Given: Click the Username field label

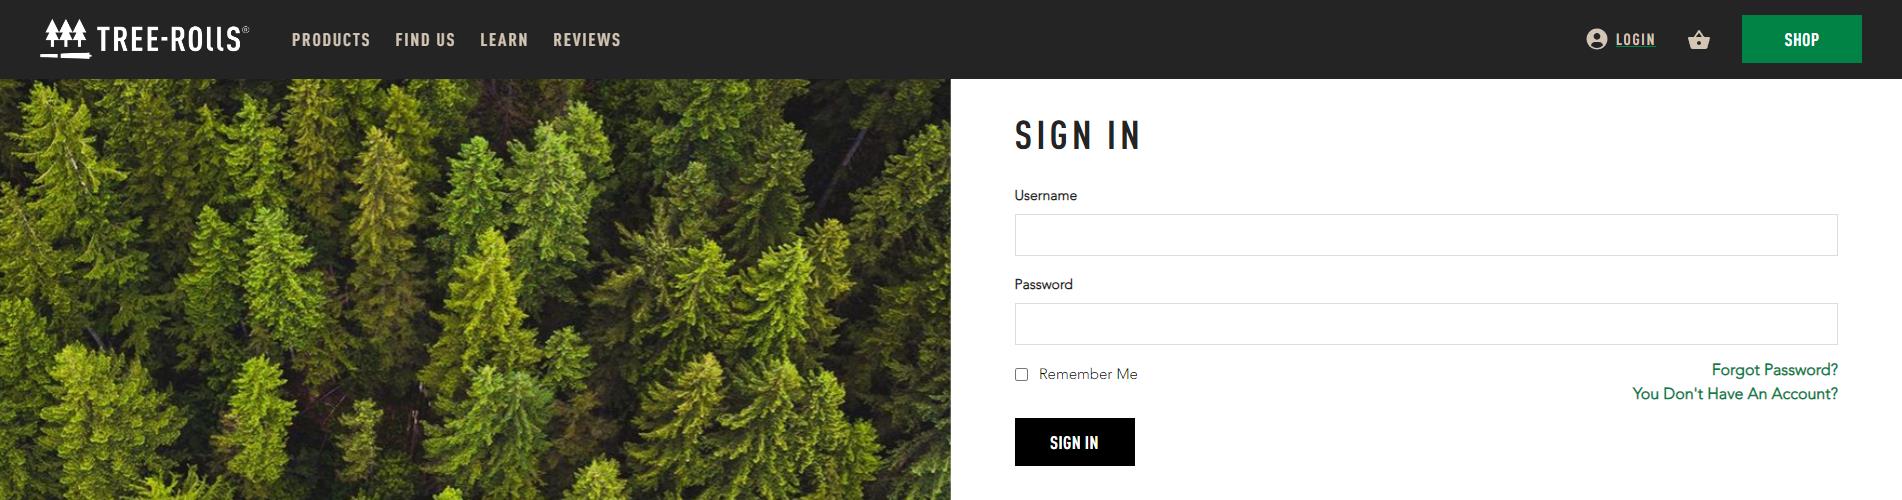Looking at the screenshot, I should click(1045, 196).
